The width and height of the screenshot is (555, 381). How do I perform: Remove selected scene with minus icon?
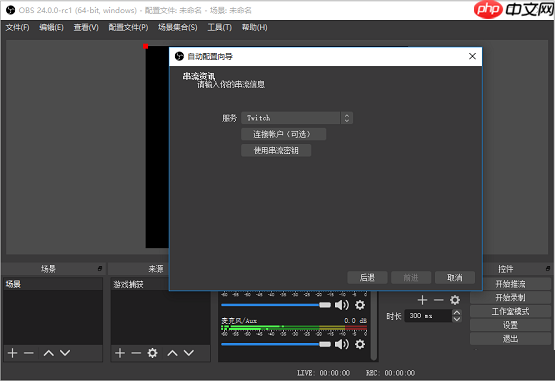(x=29, y=353)
